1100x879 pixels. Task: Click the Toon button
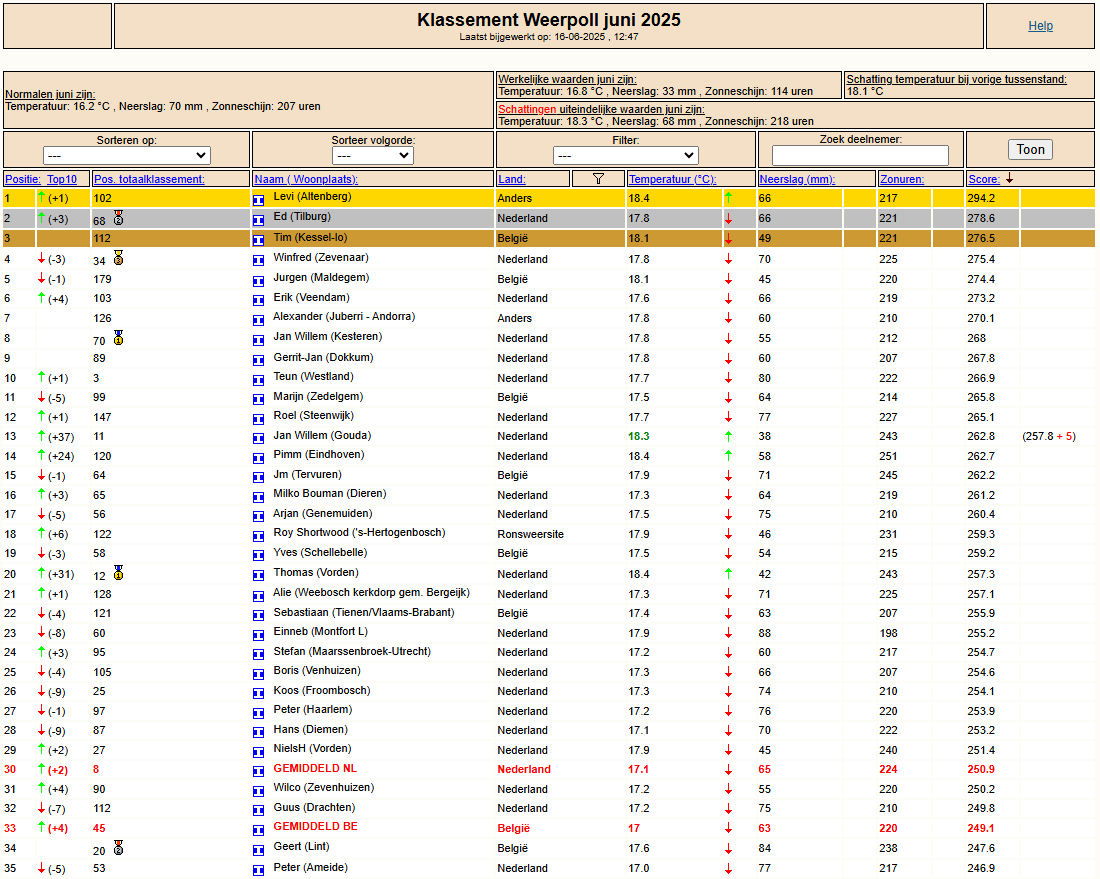click(1031, 149)
